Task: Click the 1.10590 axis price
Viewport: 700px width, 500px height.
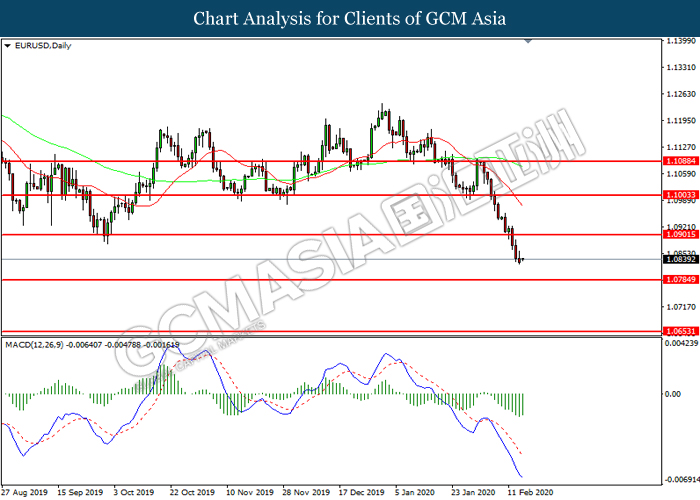Action: coord(681,174)
